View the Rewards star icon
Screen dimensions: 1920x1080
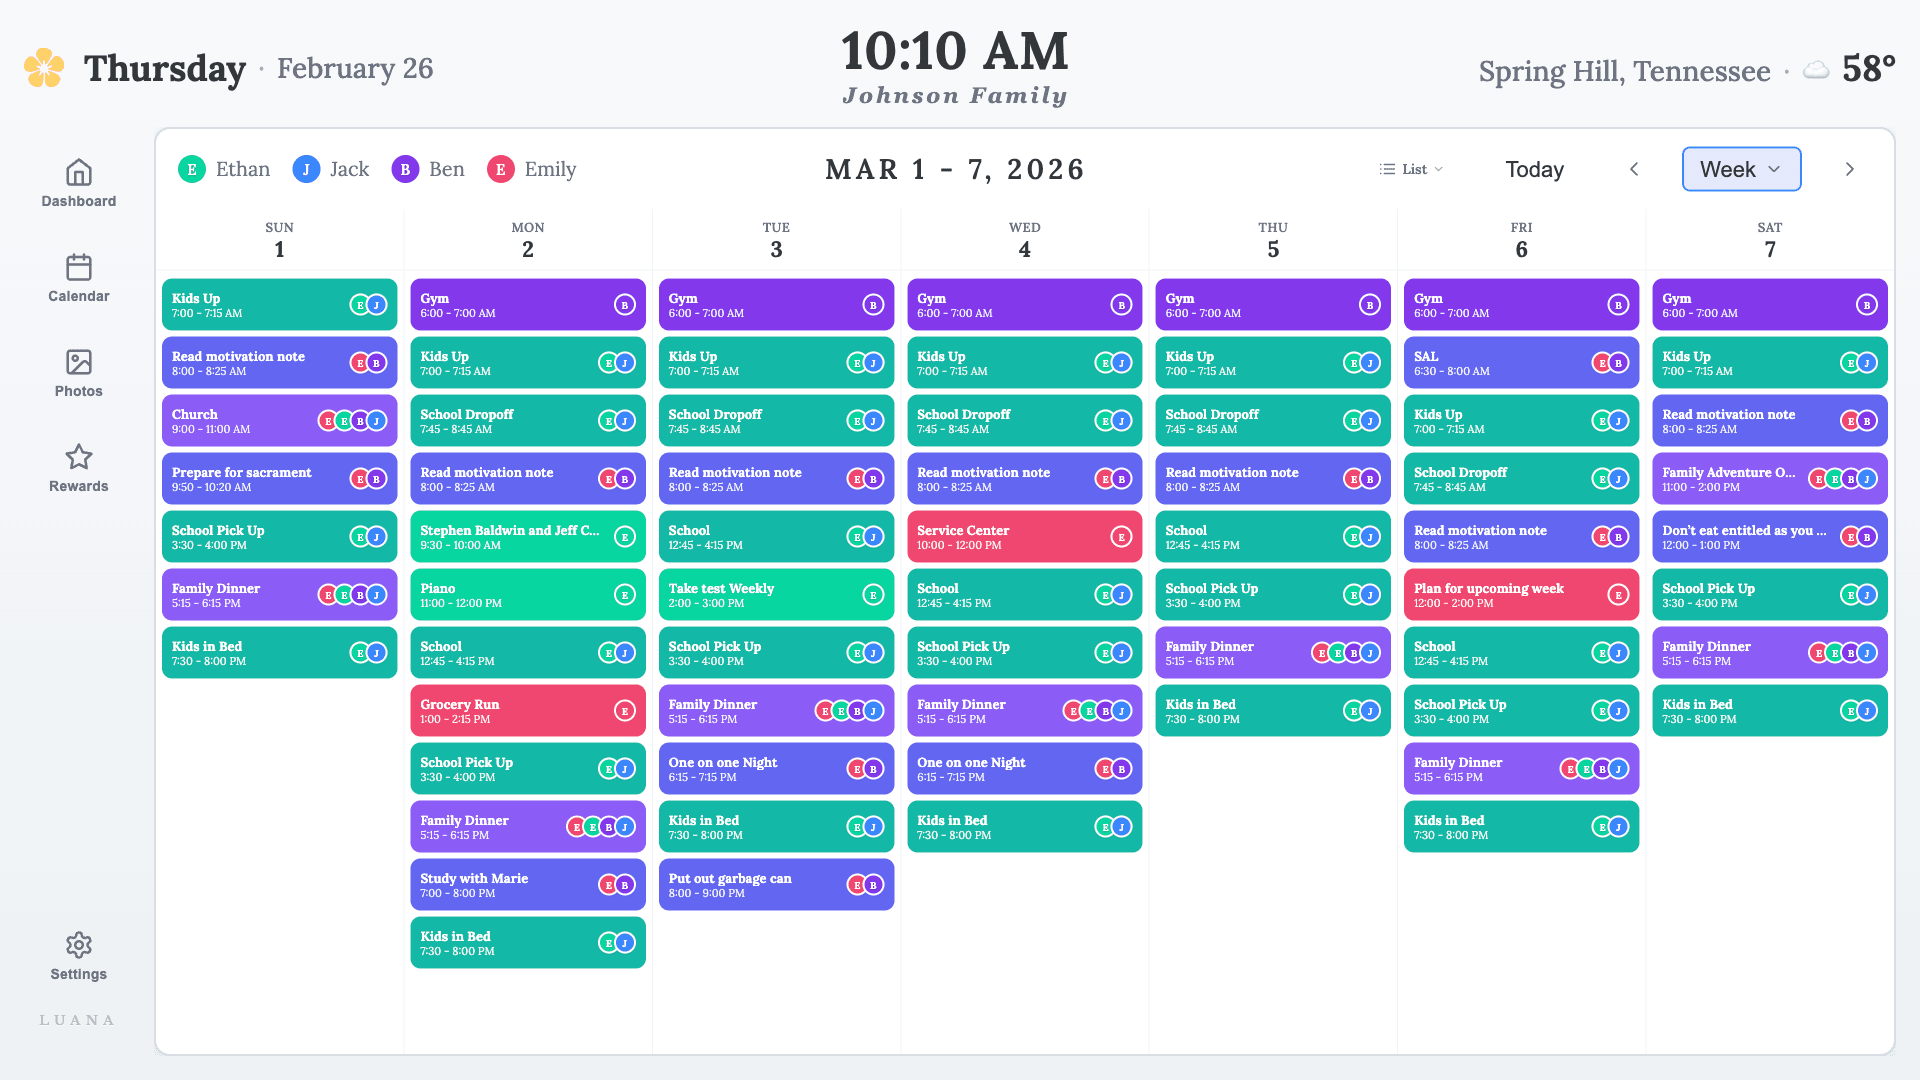pos(78,458)
